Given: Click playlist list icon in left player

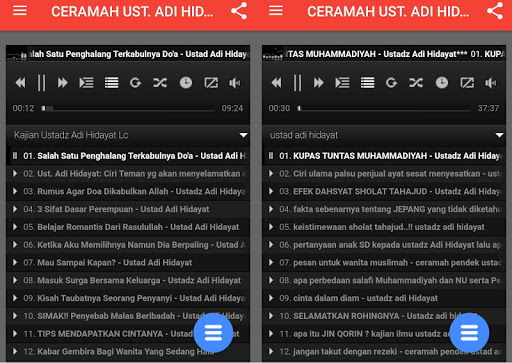Looking at the screenshot, I should tap(111, 82).
